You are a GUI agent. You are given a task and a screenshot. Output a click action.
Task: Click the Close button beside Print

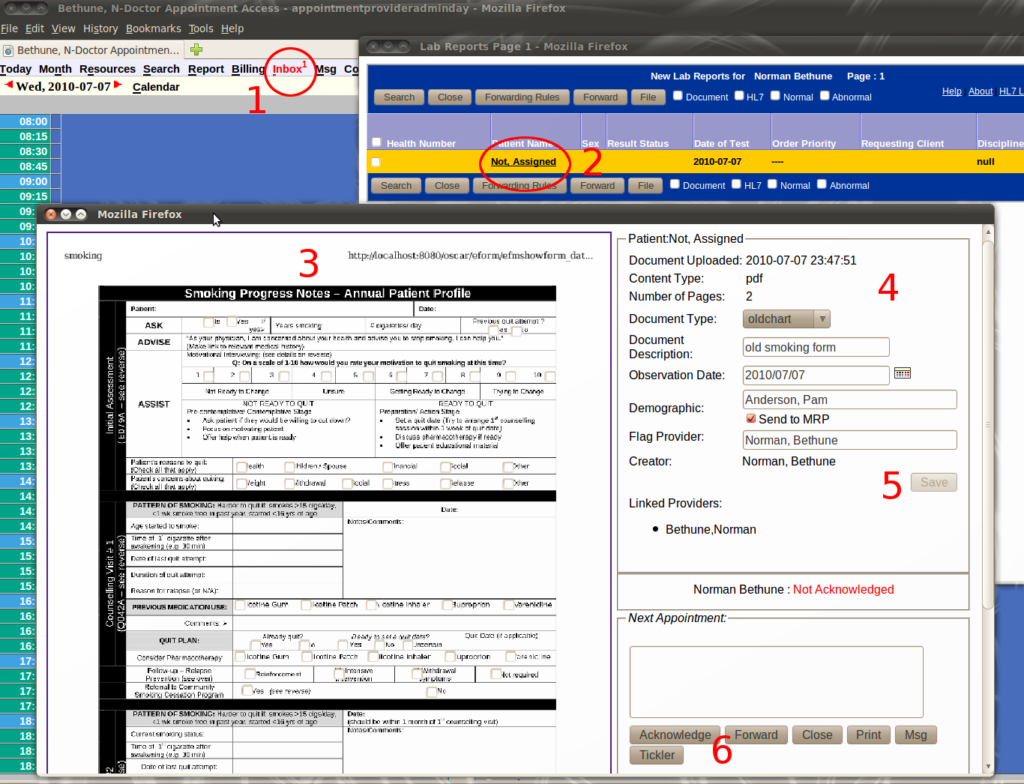817,735
